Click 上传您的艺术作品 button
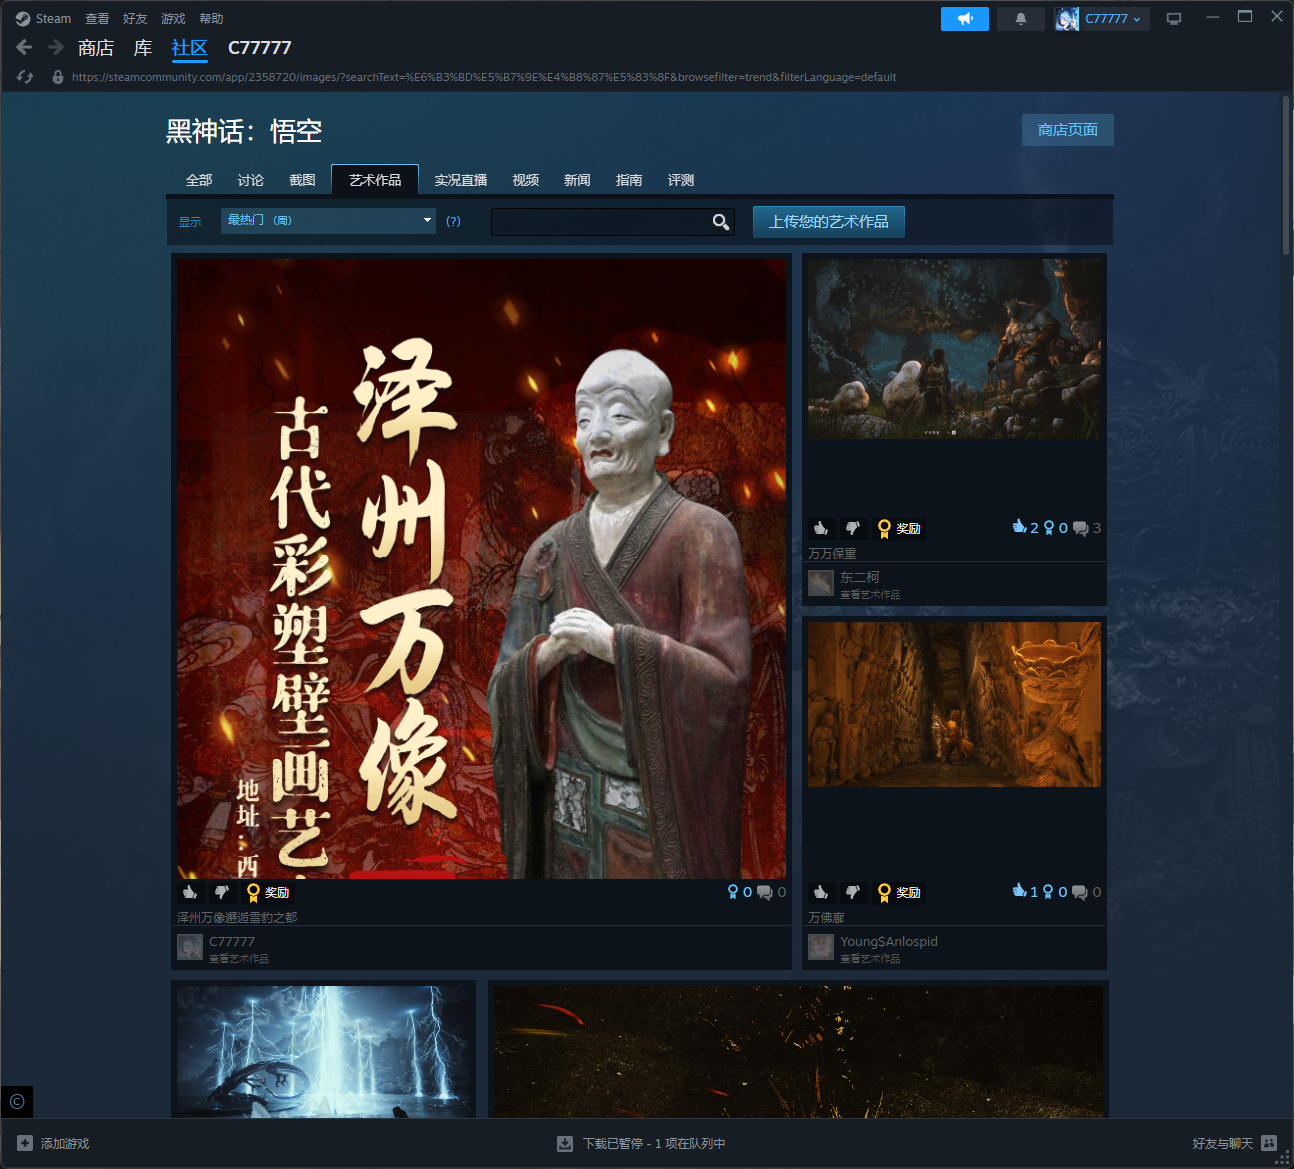This screenshot has width=1294, height=1169. 829,222
